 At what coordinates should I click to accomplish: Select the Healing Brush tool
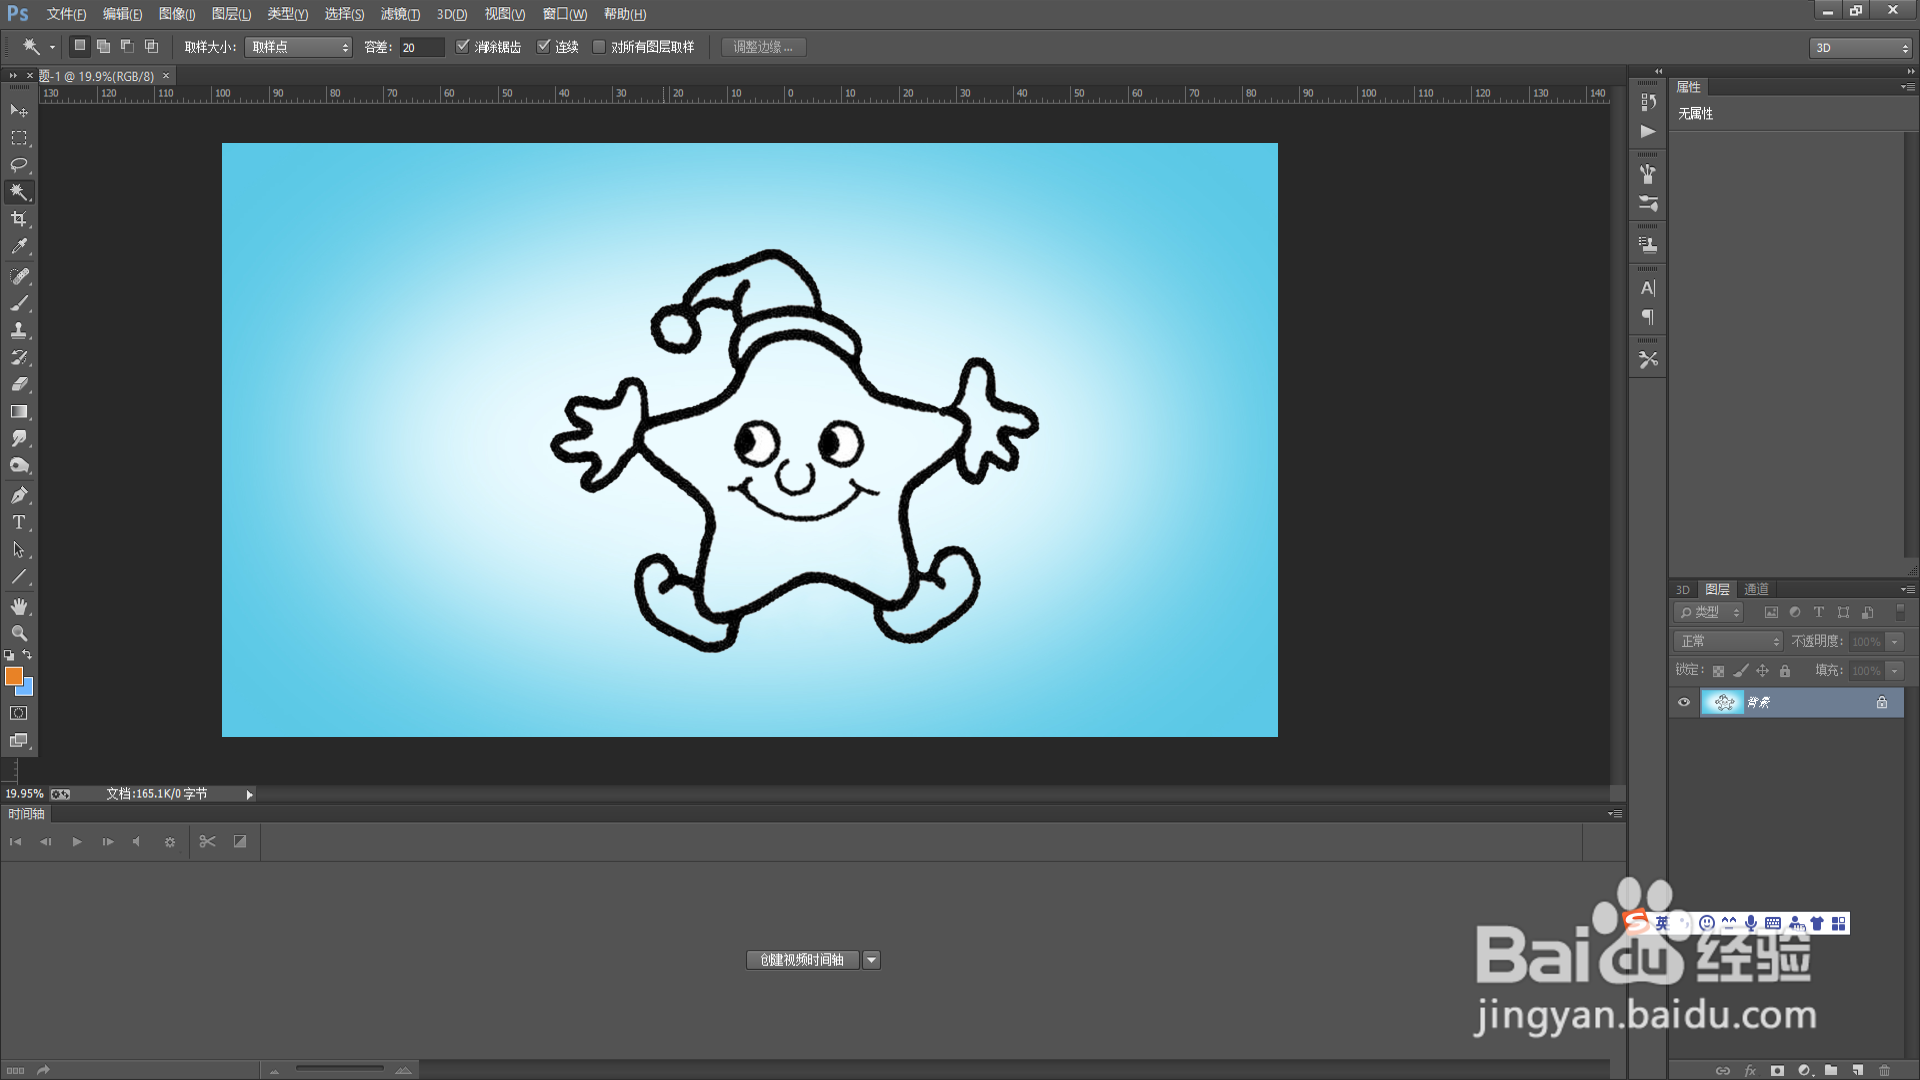click(x=19, y=276)
